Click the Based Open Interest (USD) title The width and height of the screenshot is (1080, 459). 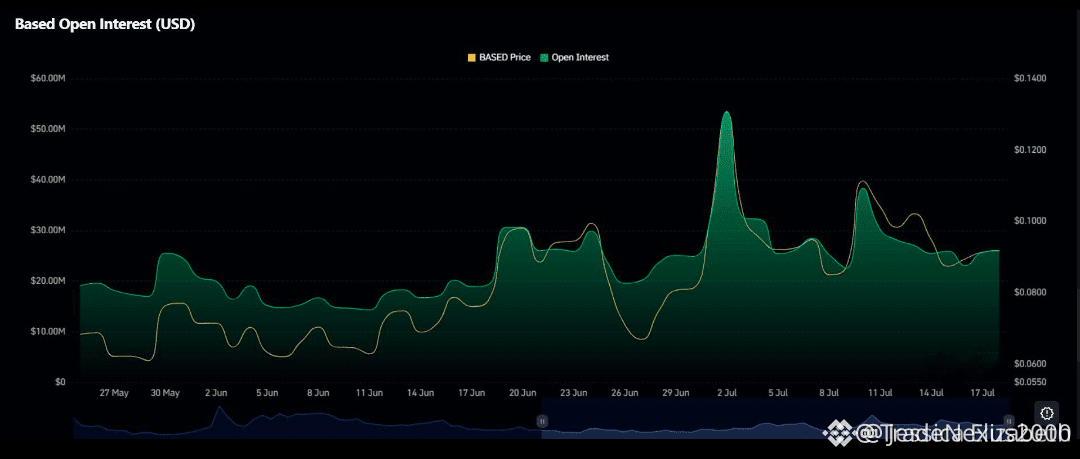pos(105,24)
